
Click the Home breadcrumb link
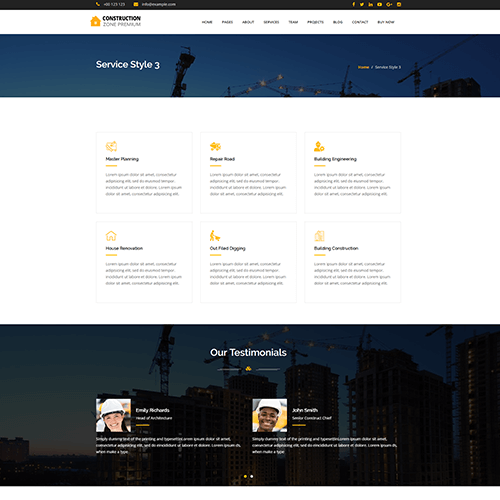point(363,67)
